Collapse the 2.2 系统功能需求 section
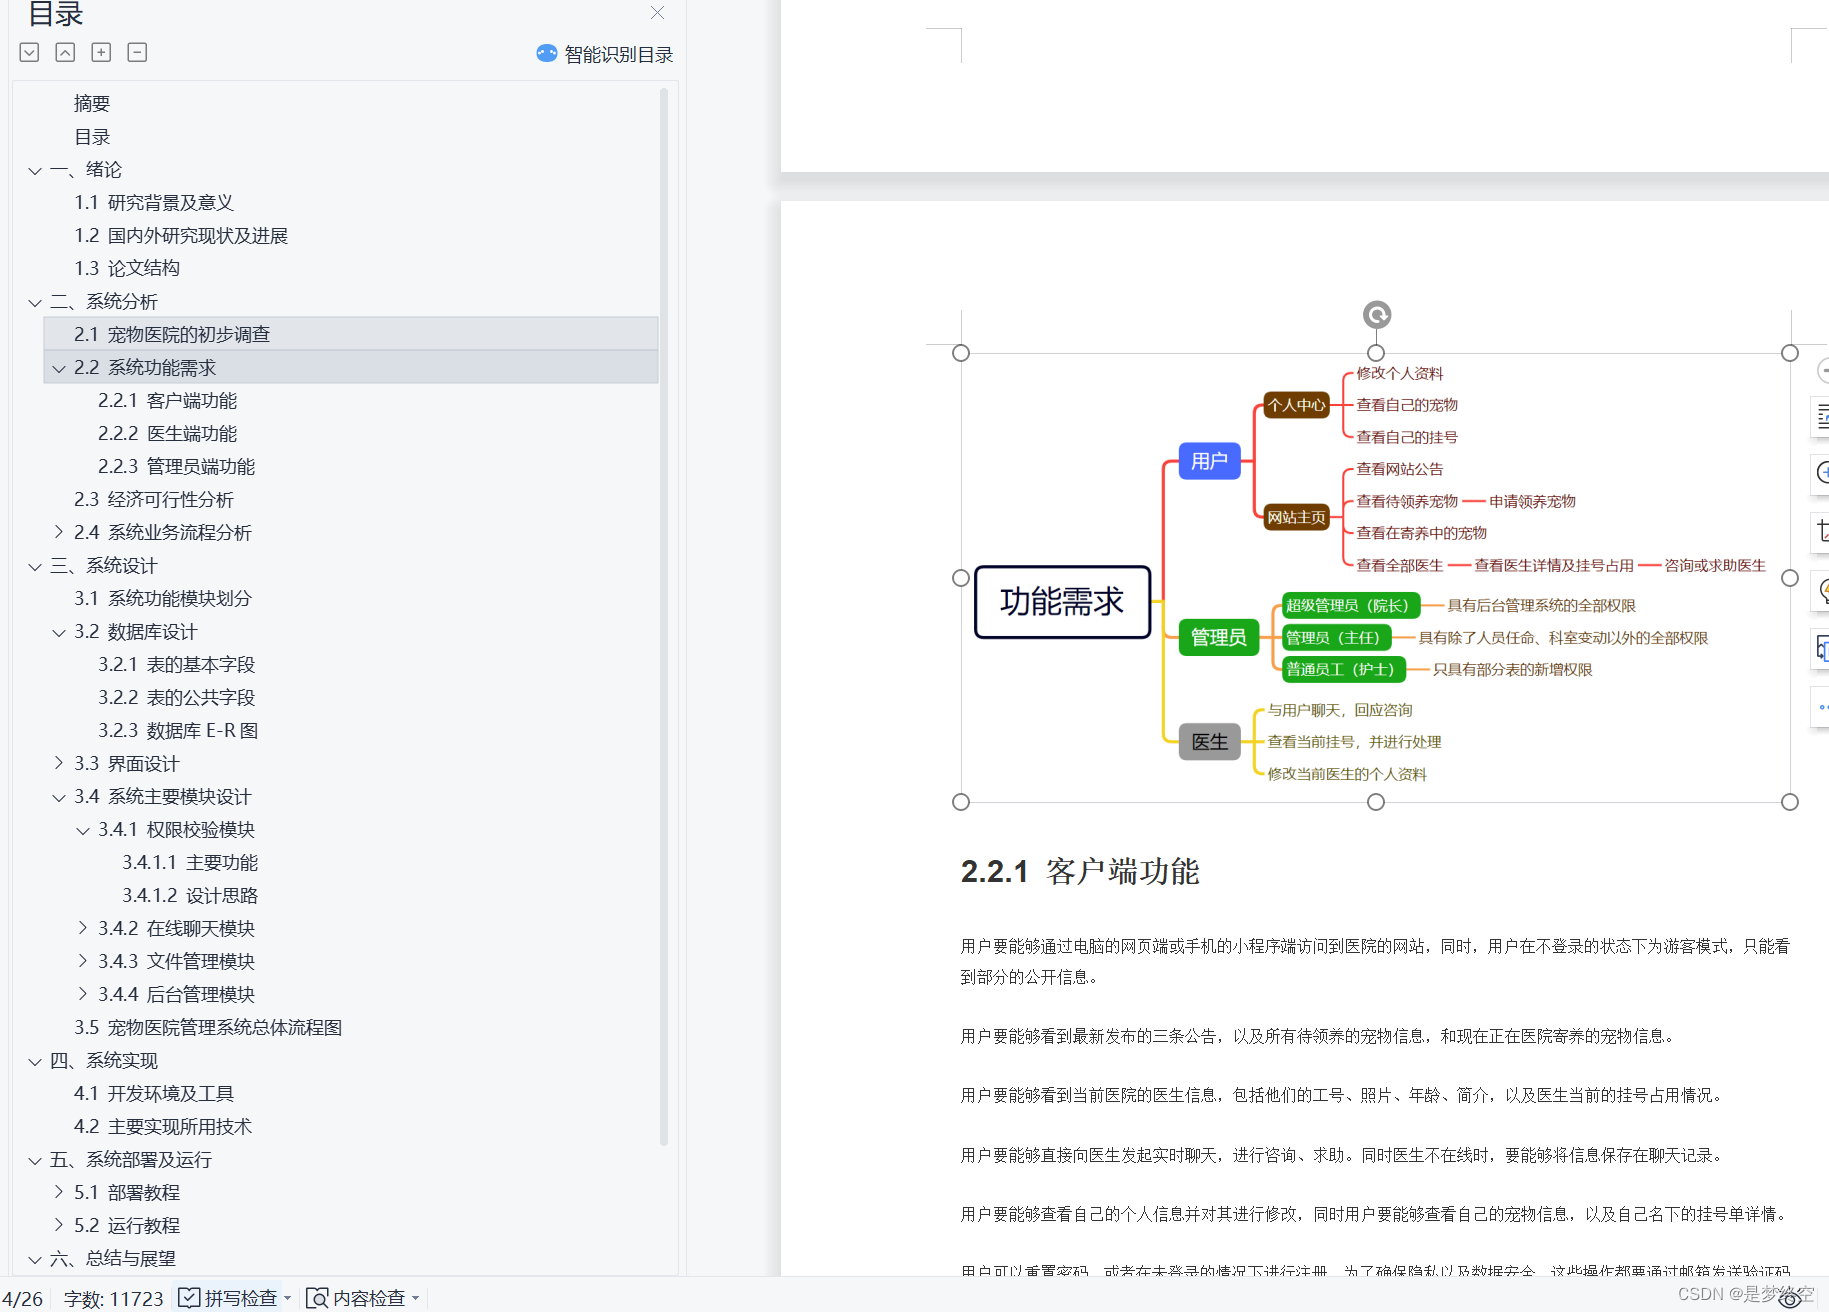 pyautogui.click(x=59, y=369)
